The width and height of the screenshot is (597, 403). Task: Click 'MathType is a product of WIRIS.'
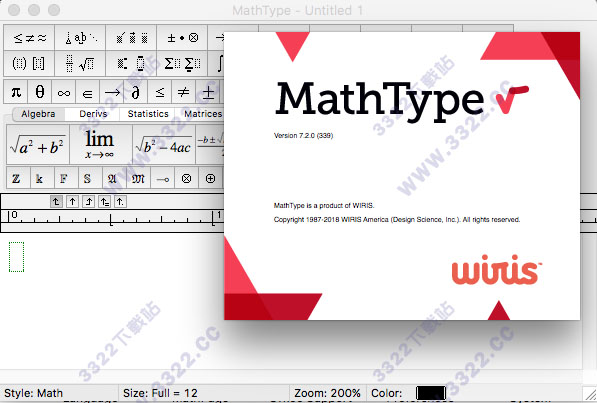click(324, 206)
